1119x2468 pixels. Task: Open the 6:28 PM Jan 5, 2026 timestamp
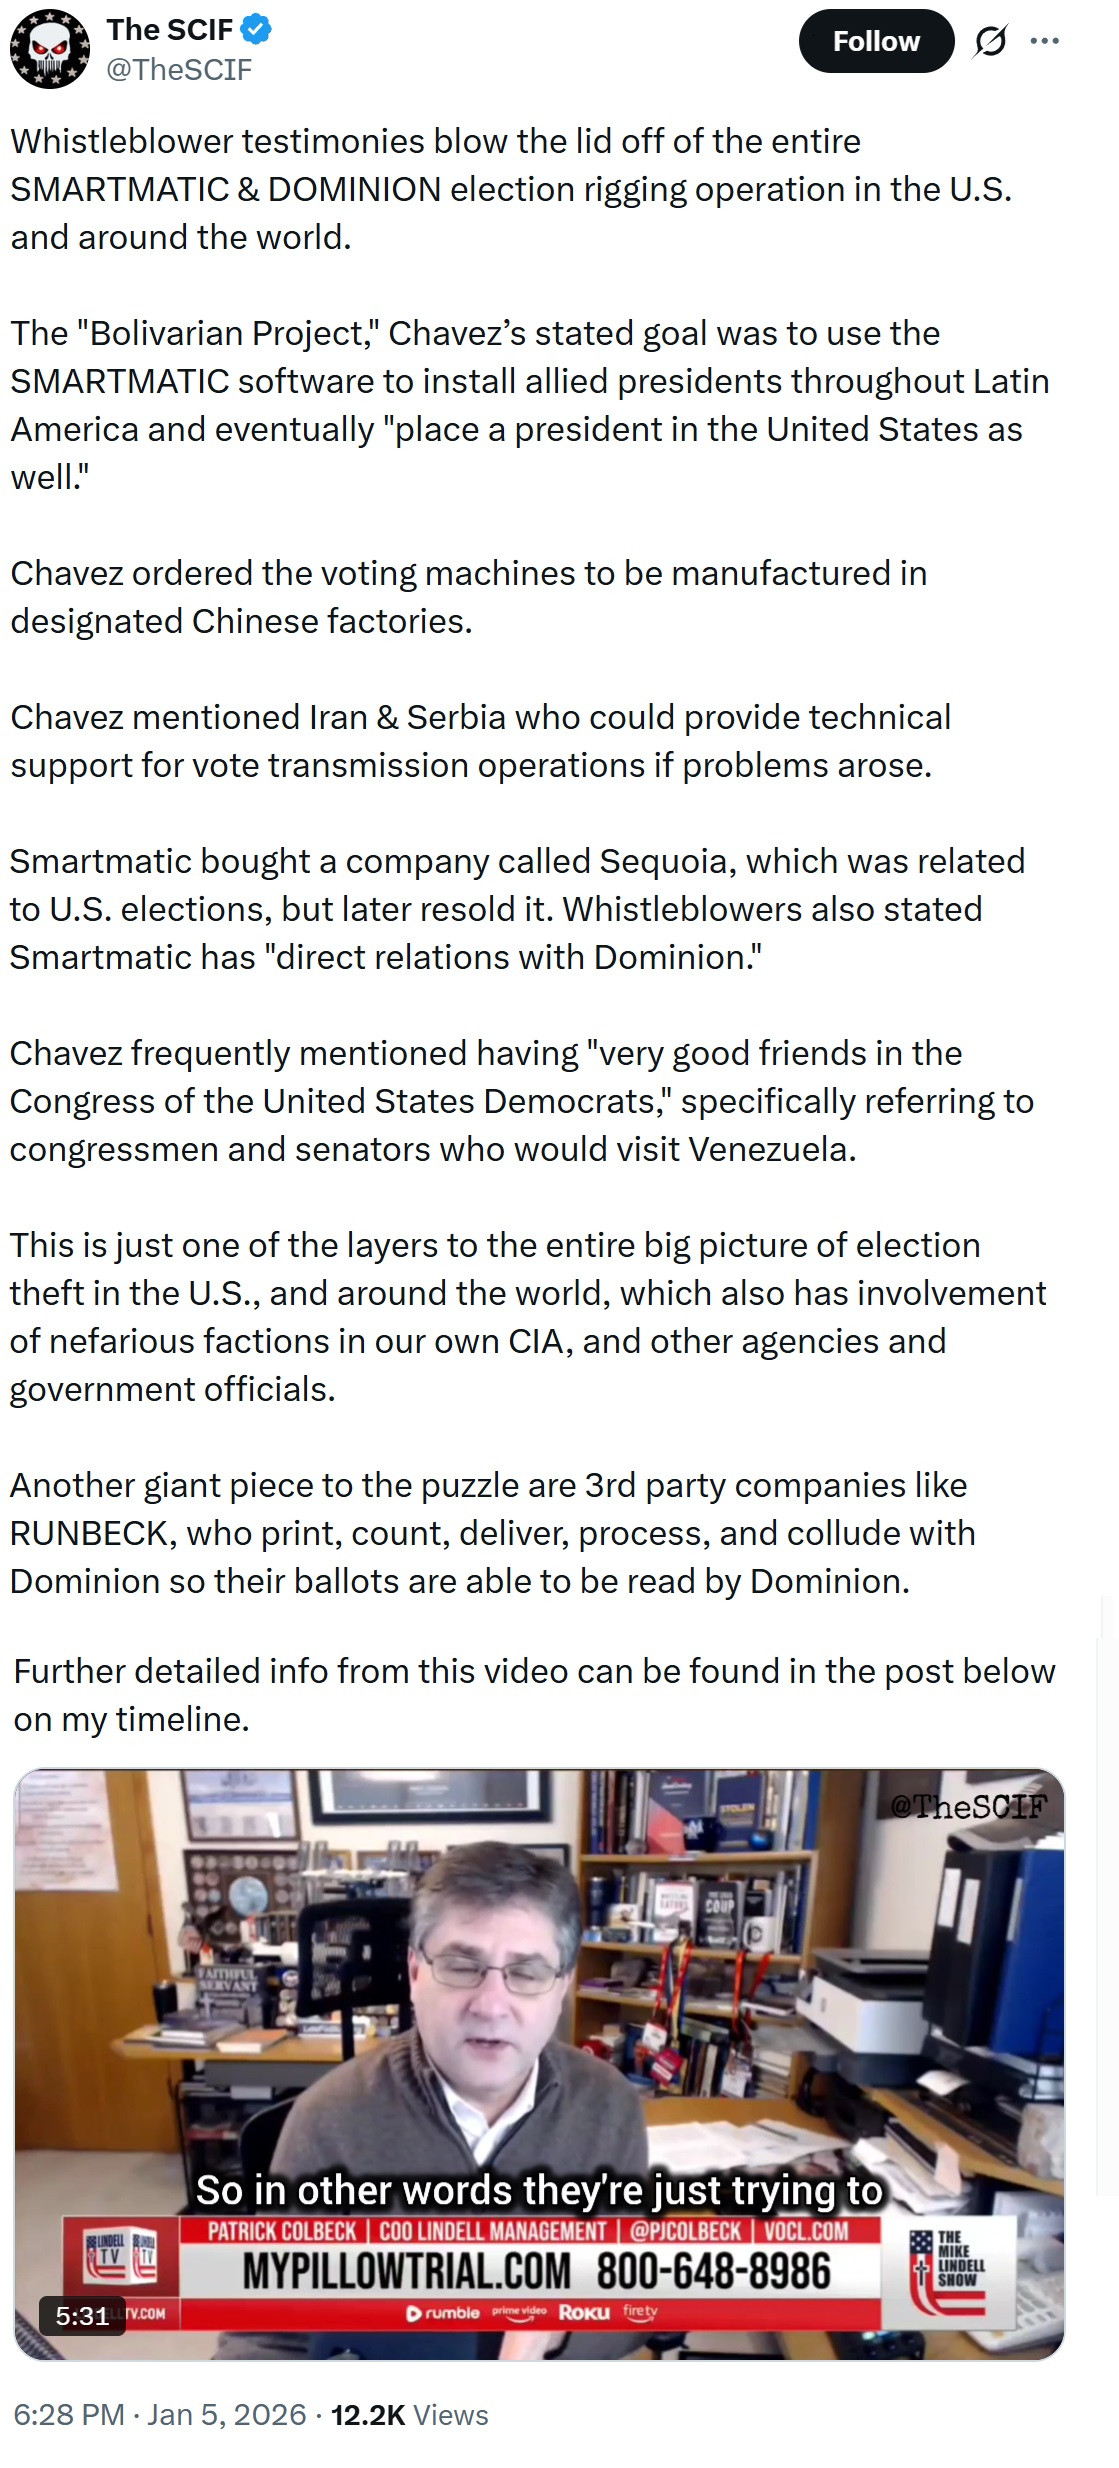click(x=160, y=2415)
